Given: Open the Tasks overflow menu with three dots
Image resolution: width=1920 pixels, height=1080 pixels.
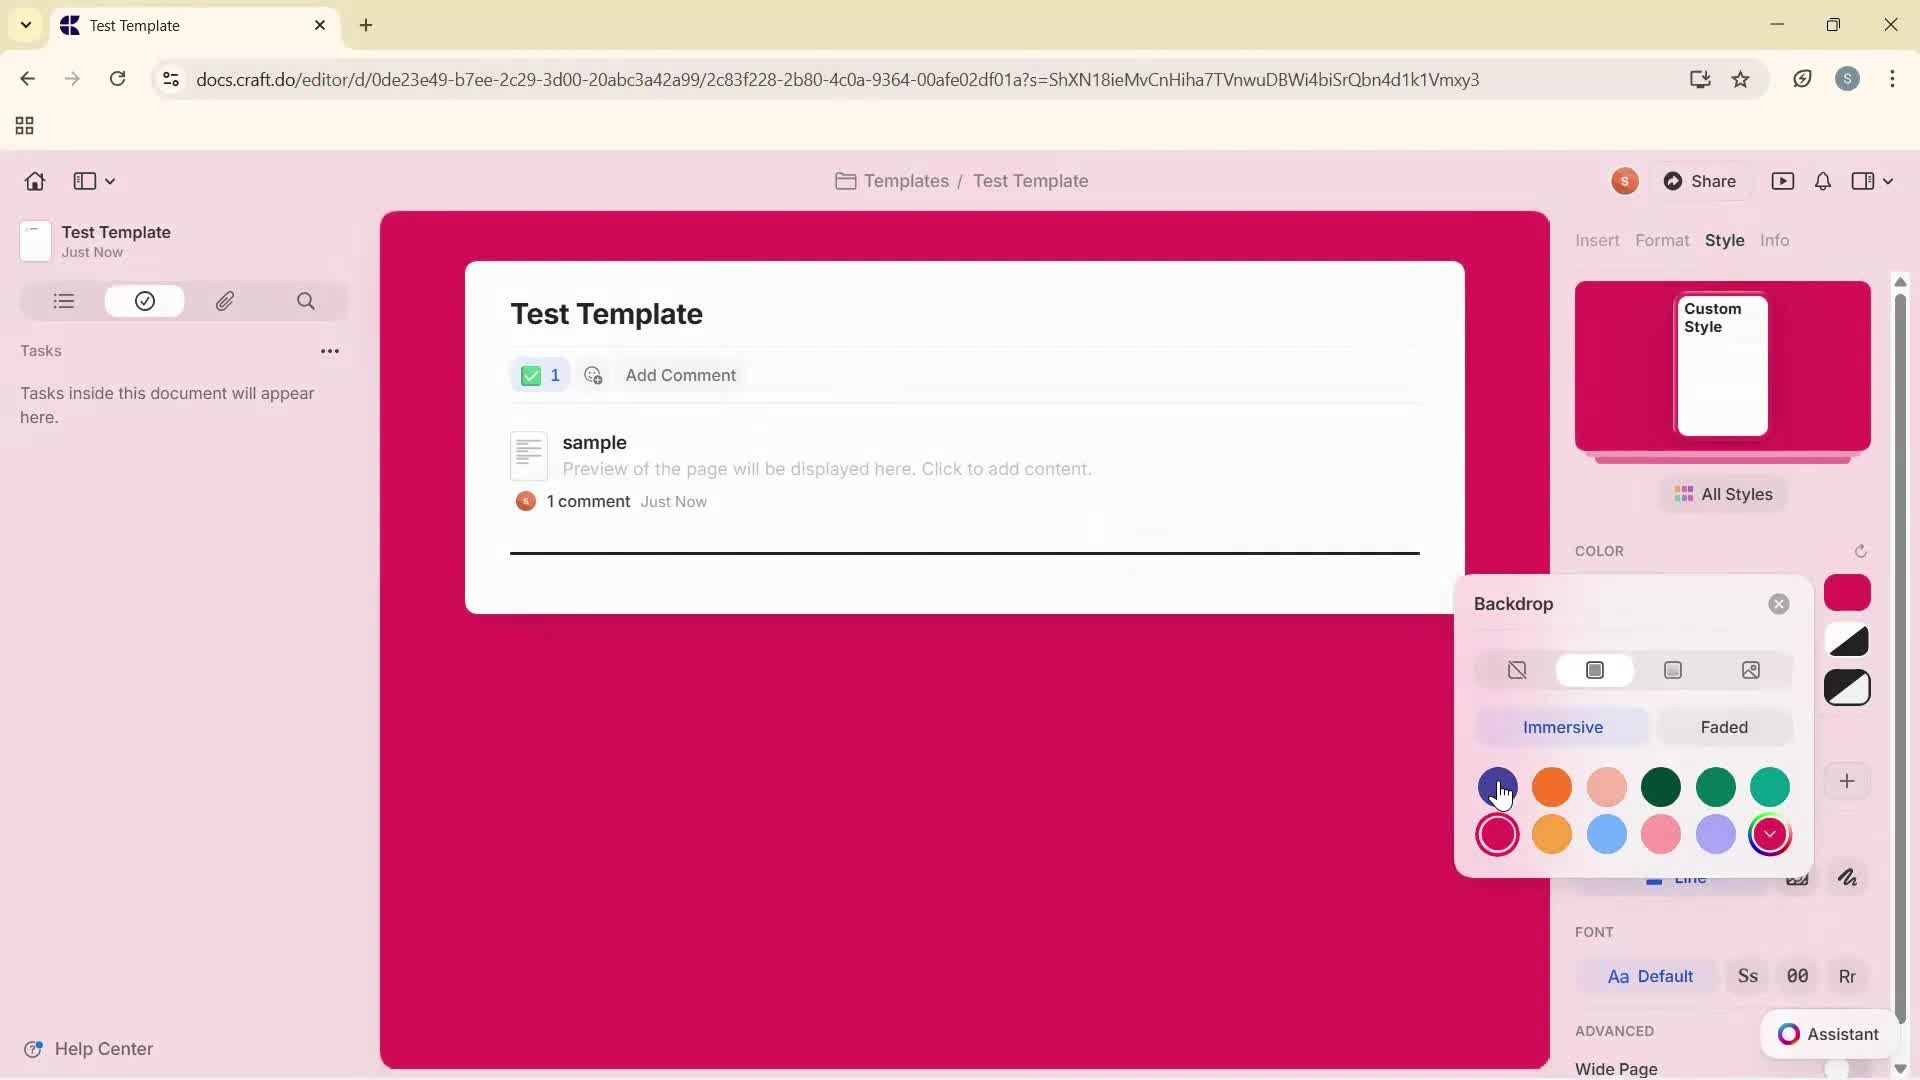Looking at the screenshot, I should point(330,351).
